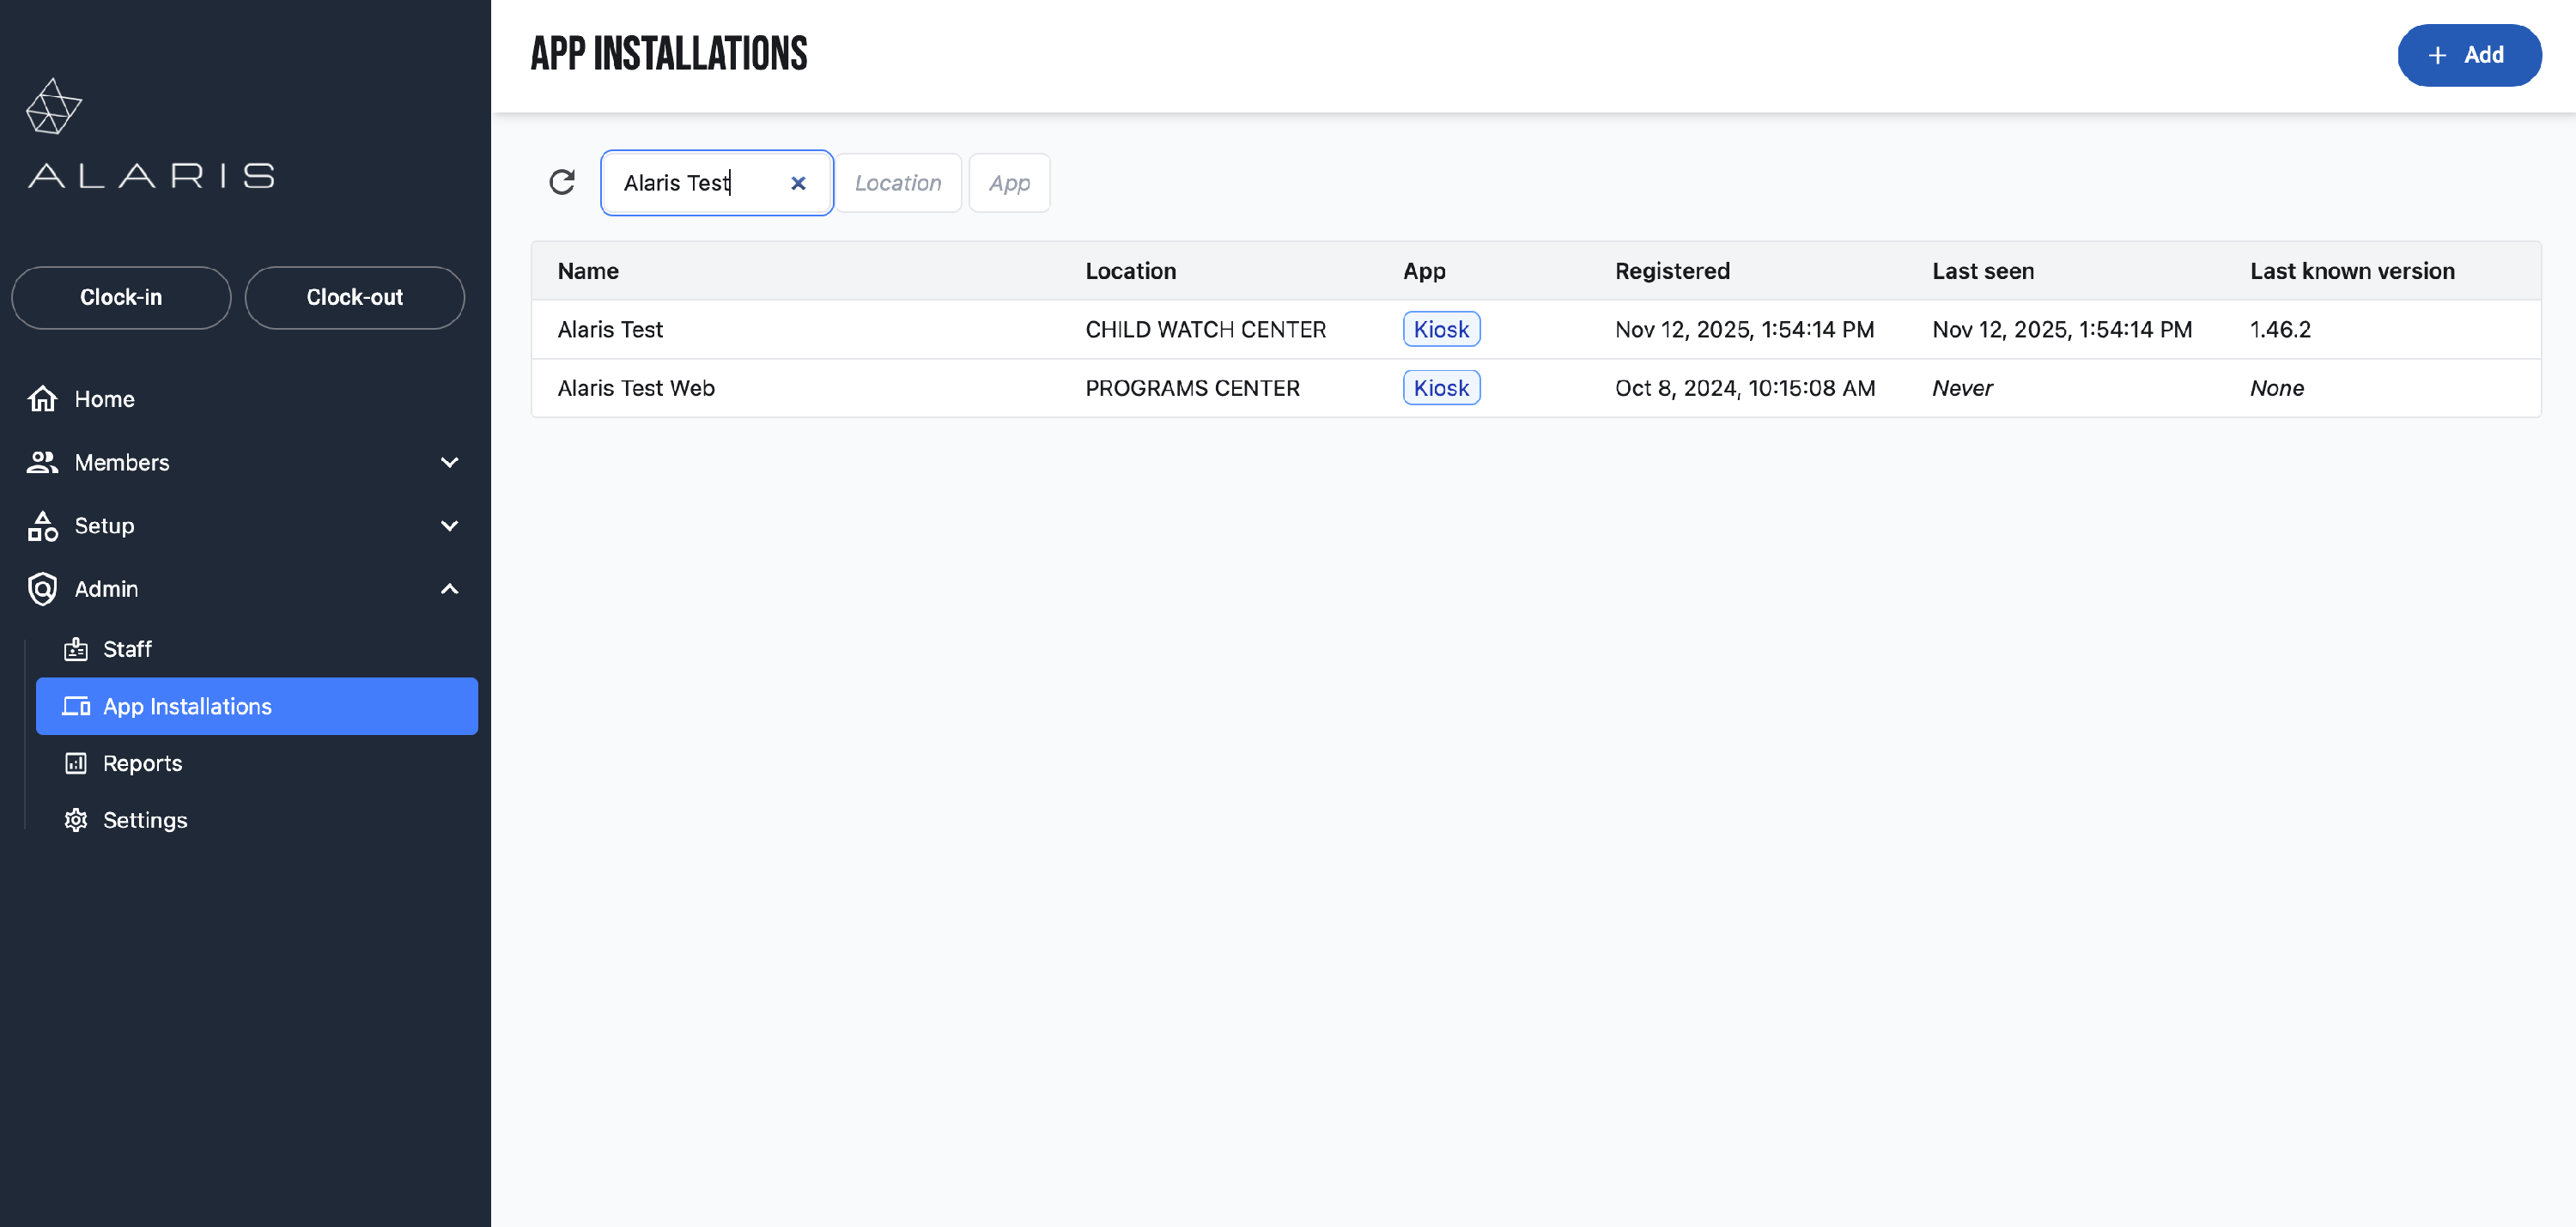Click the refresh icon next to the search box
The width and height of the screenshot is (2576, 1227).
562,182
